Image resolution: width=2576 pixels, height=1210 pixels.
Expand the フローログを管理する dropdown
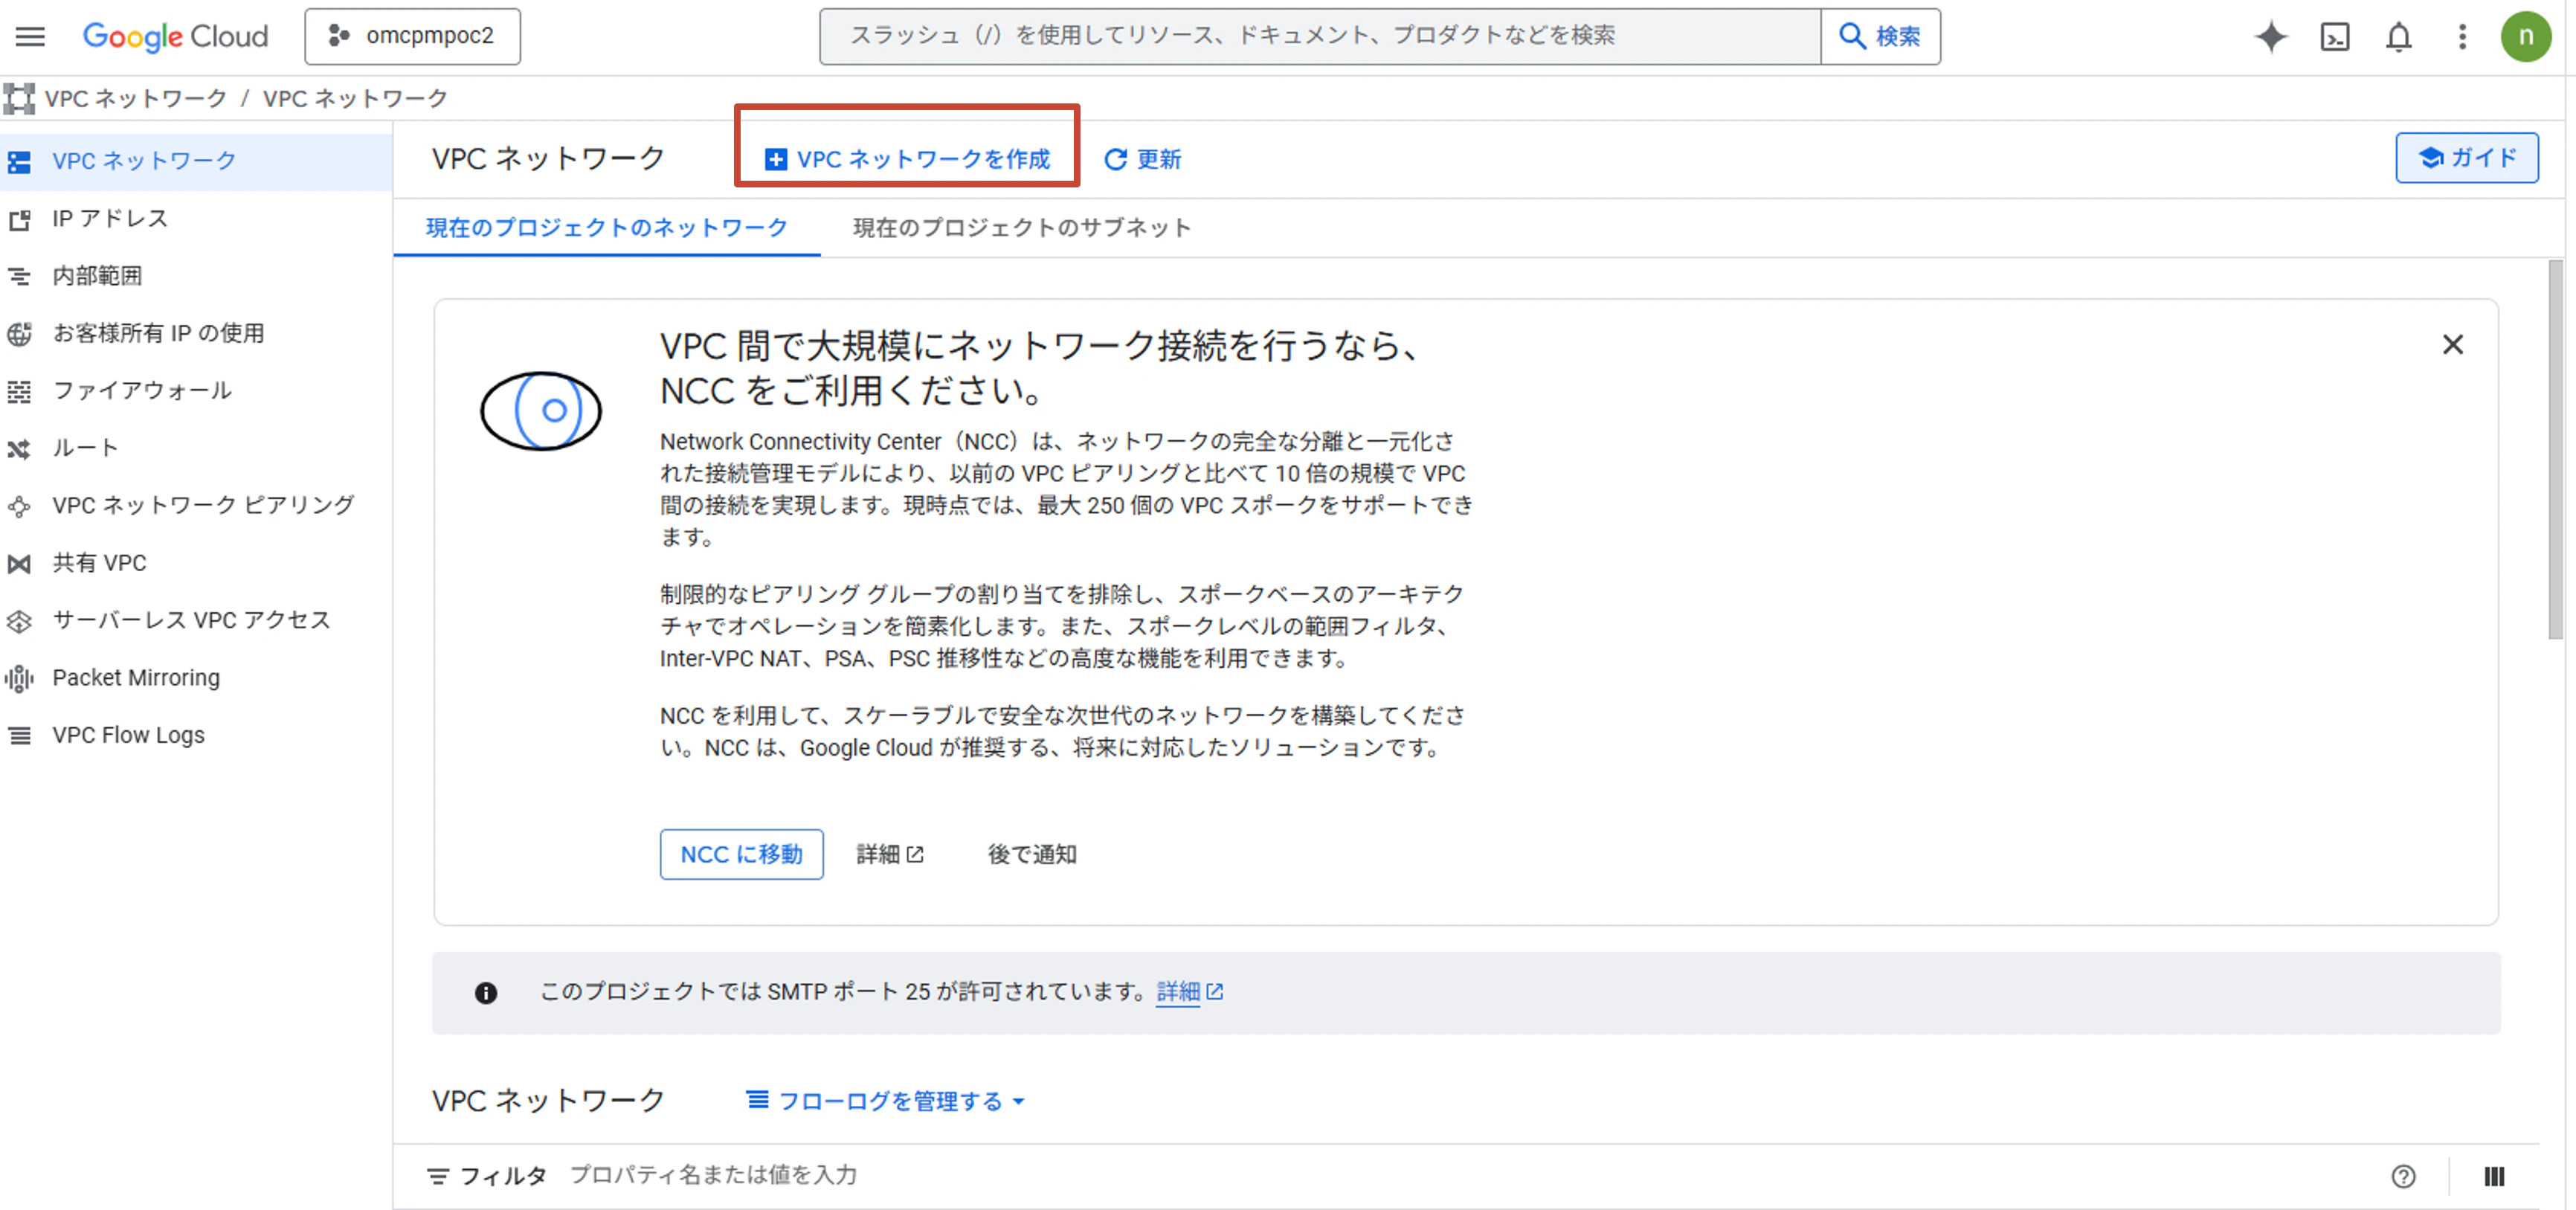click(x=886, y=1101)
